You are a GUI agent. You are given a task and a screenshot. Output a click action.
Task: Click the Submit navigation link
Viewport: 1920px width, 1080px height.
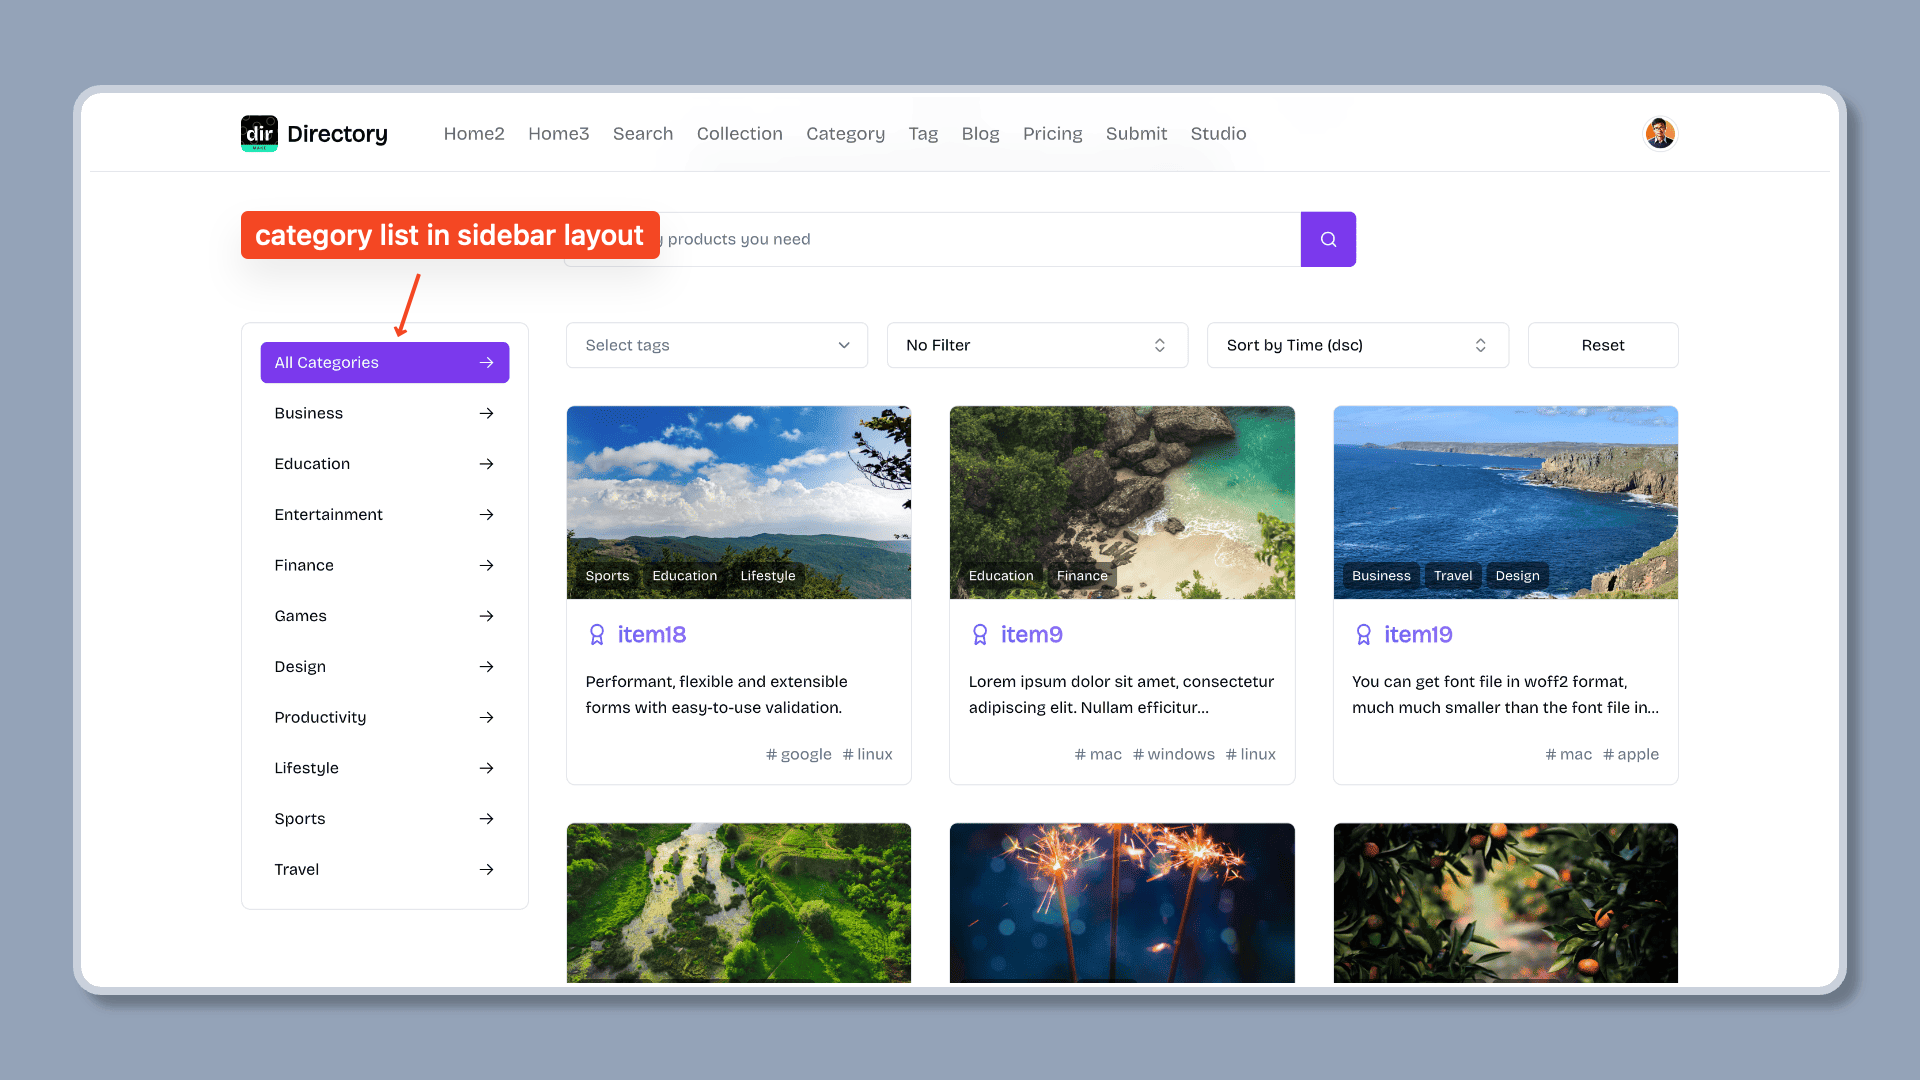pos(1135,133)
